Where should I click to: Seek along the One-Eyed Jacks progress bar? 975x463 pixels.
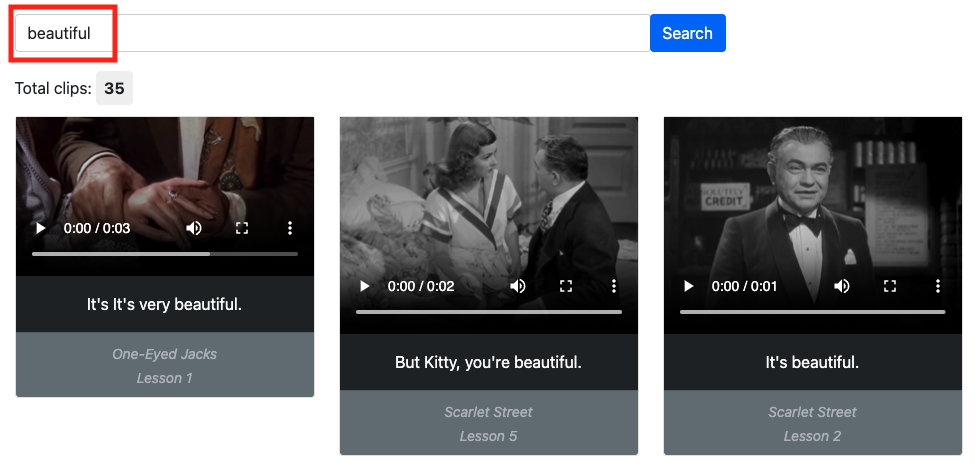pos(165,254)
